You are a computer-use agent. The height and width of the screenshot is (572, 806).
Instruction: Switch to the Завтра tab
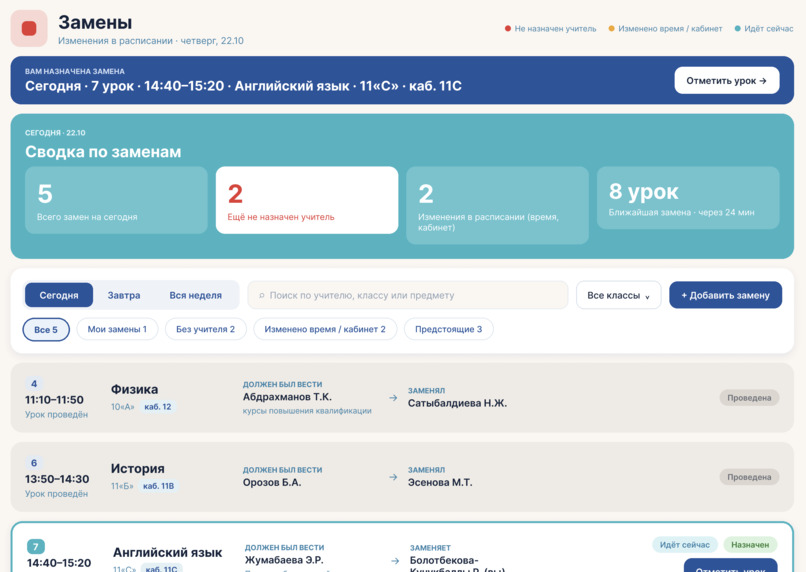click(124, 295)
